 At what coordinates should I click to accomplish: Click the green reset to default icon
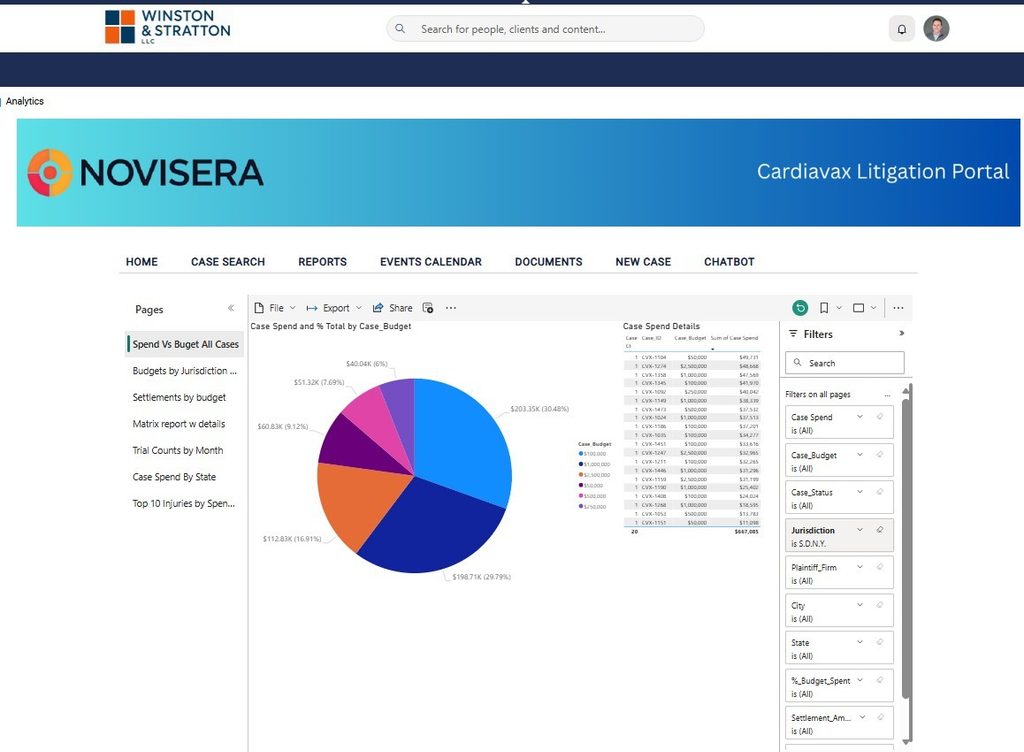(x=800, y=307)
